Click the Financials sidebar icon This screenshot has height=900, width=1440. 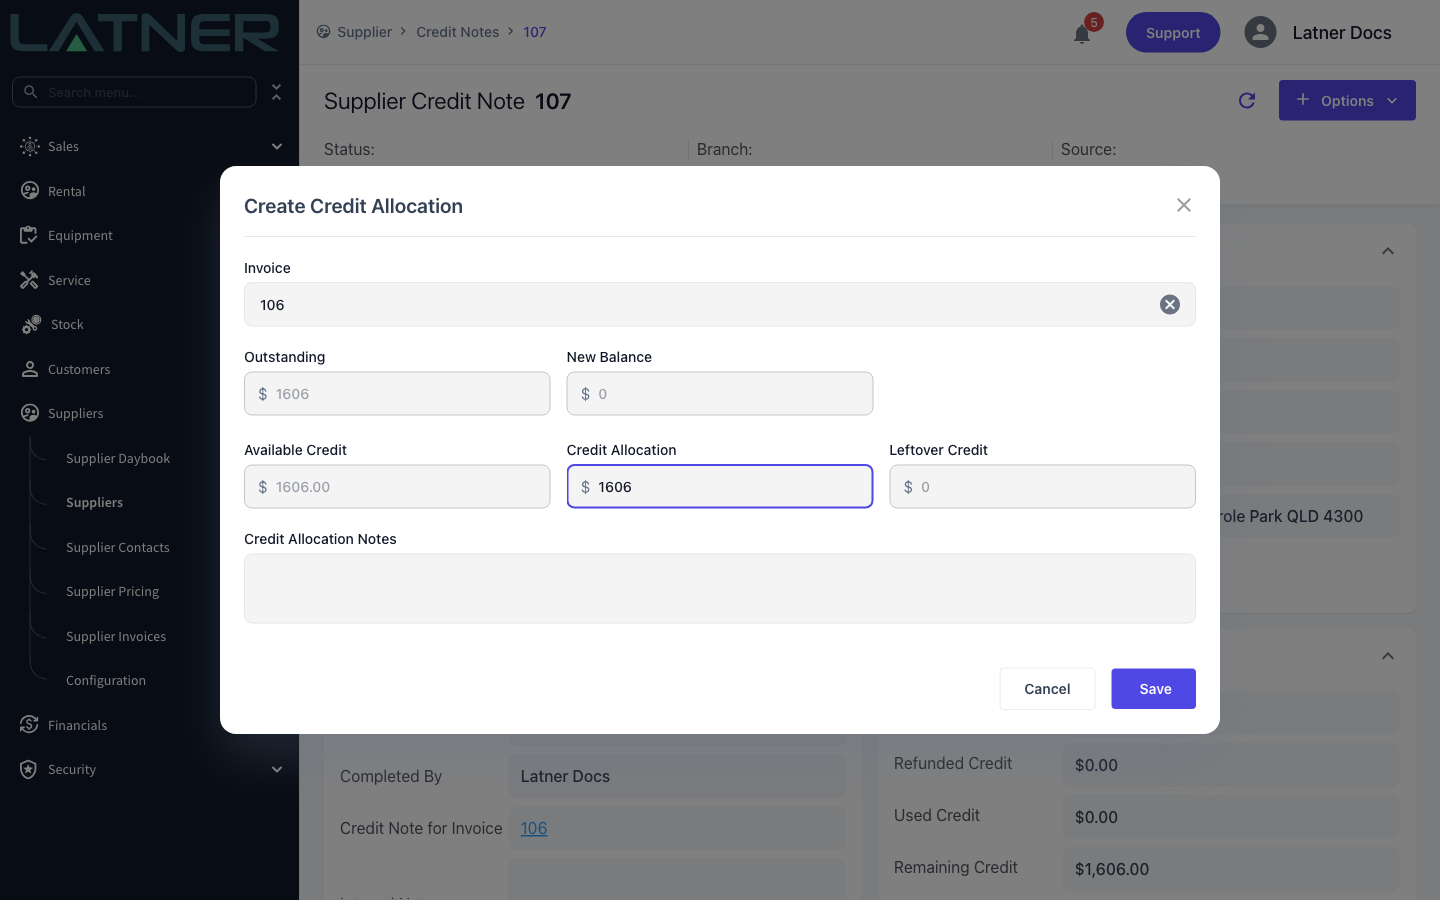pos(29,725)
